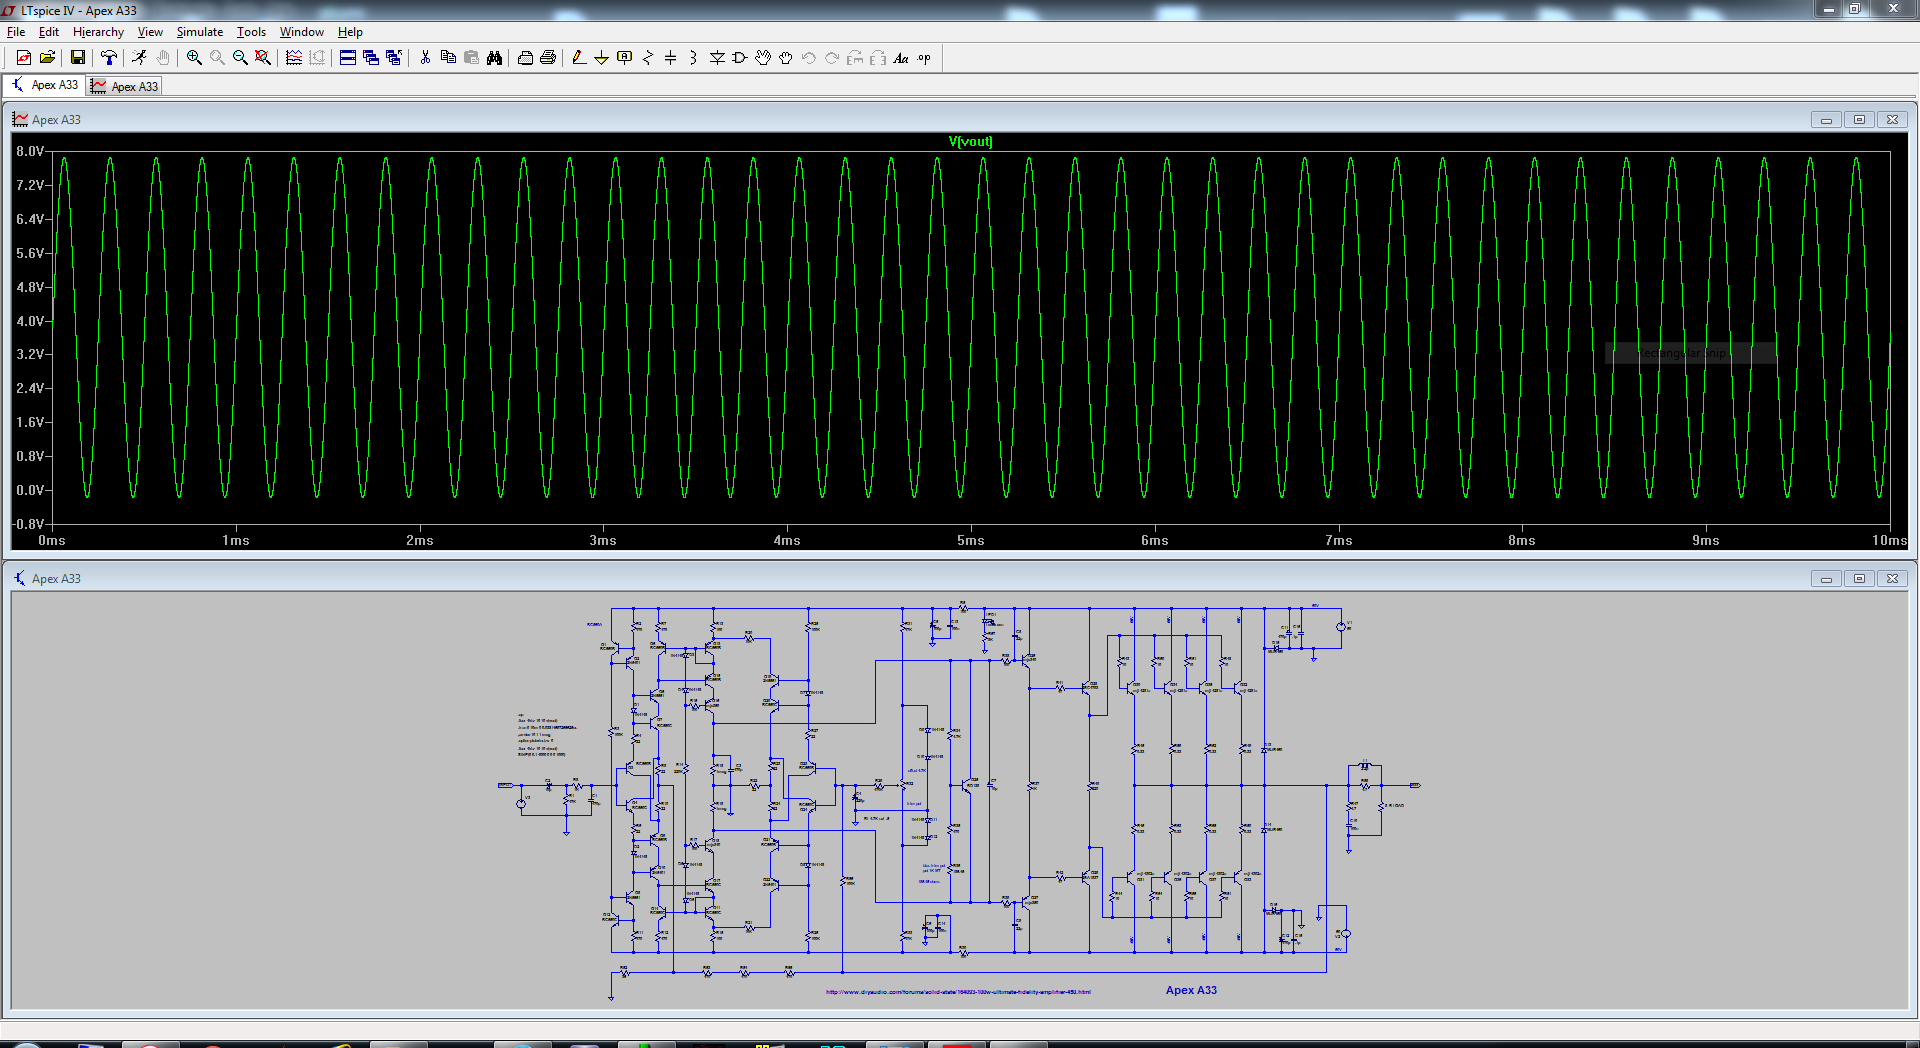Screen dimensions: 1920x1048
Task: Click the 10ms time axis label
Action: 1889,540
